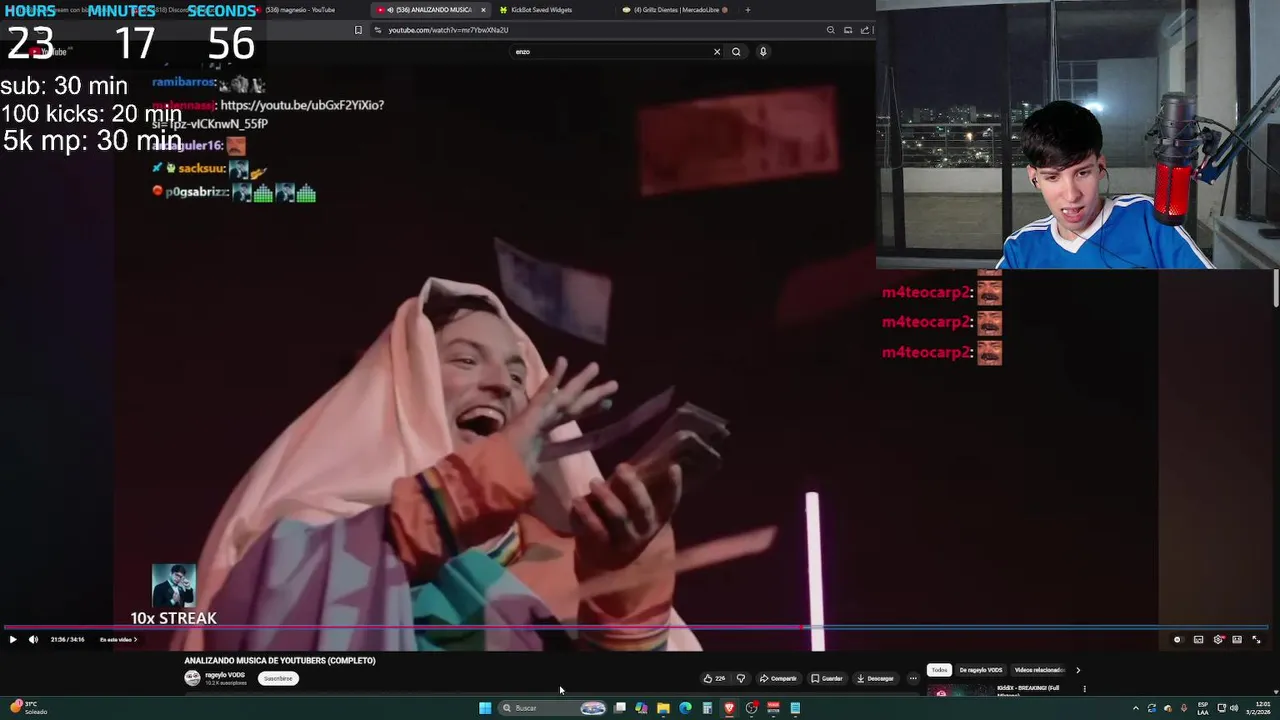Open Brave browser from the taskbar

tap(729, 708)
